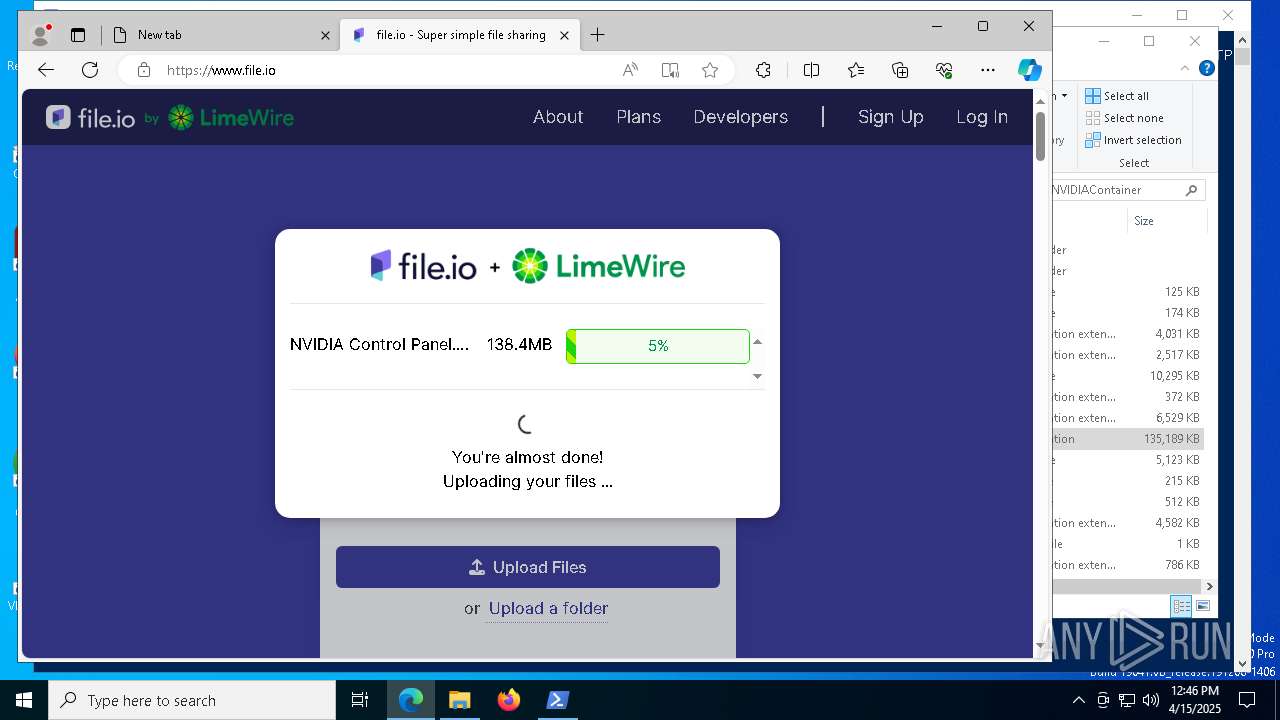
Task: Open Tab actions menu icon
Action: click(78, 35)
